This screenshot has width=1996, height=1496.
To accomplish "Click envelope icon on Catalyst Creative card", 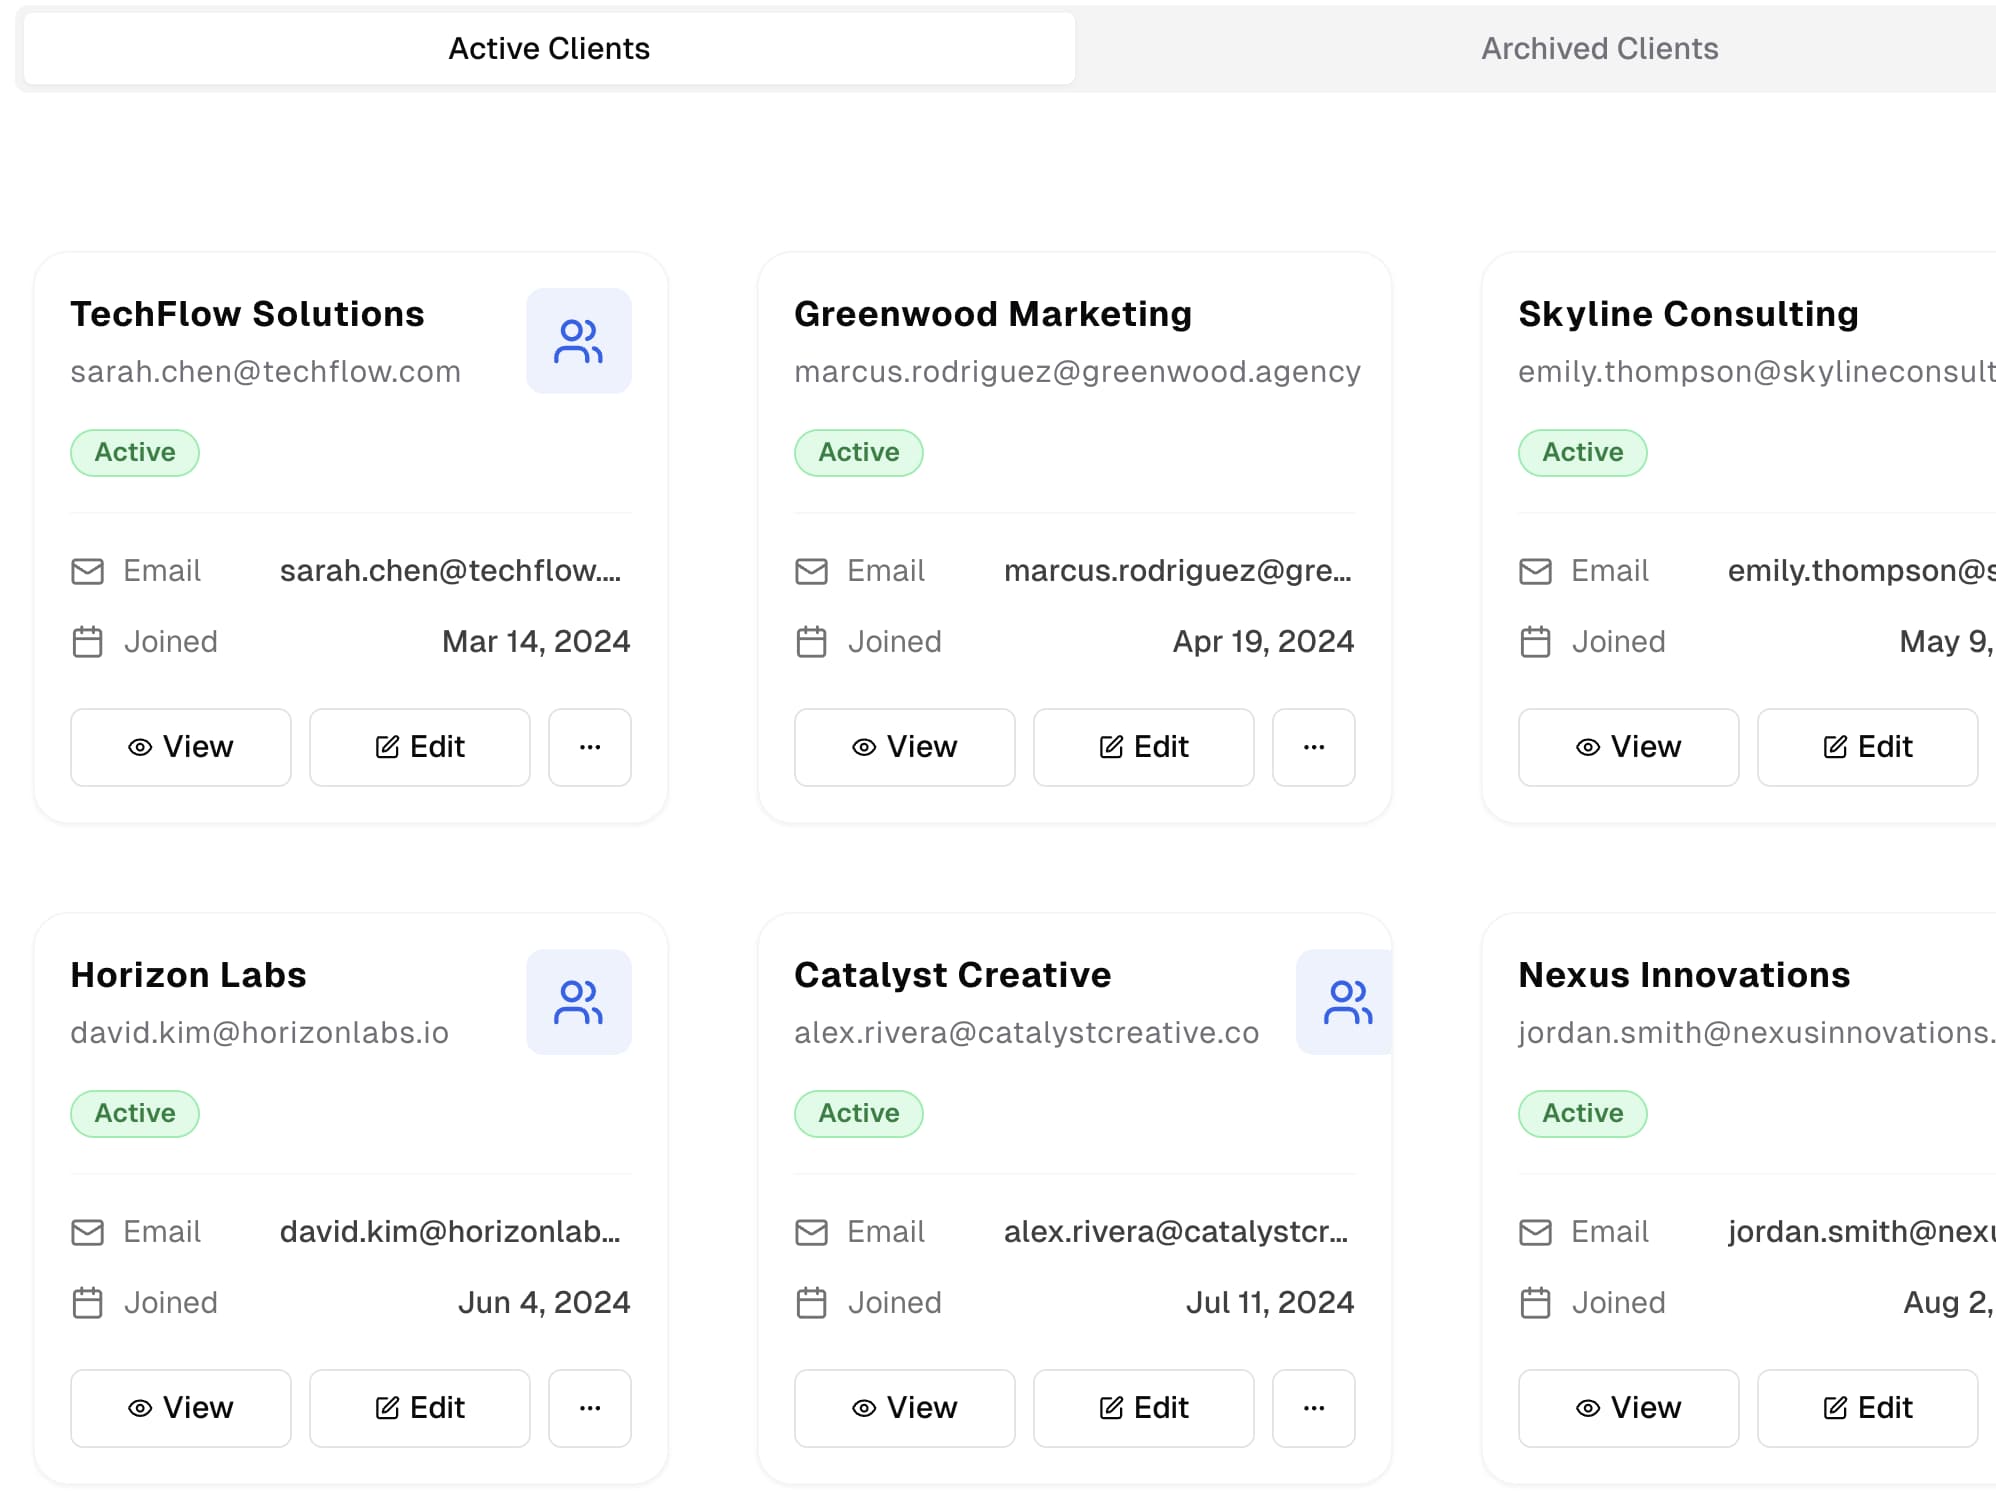I will click(x=811, y=1232).
